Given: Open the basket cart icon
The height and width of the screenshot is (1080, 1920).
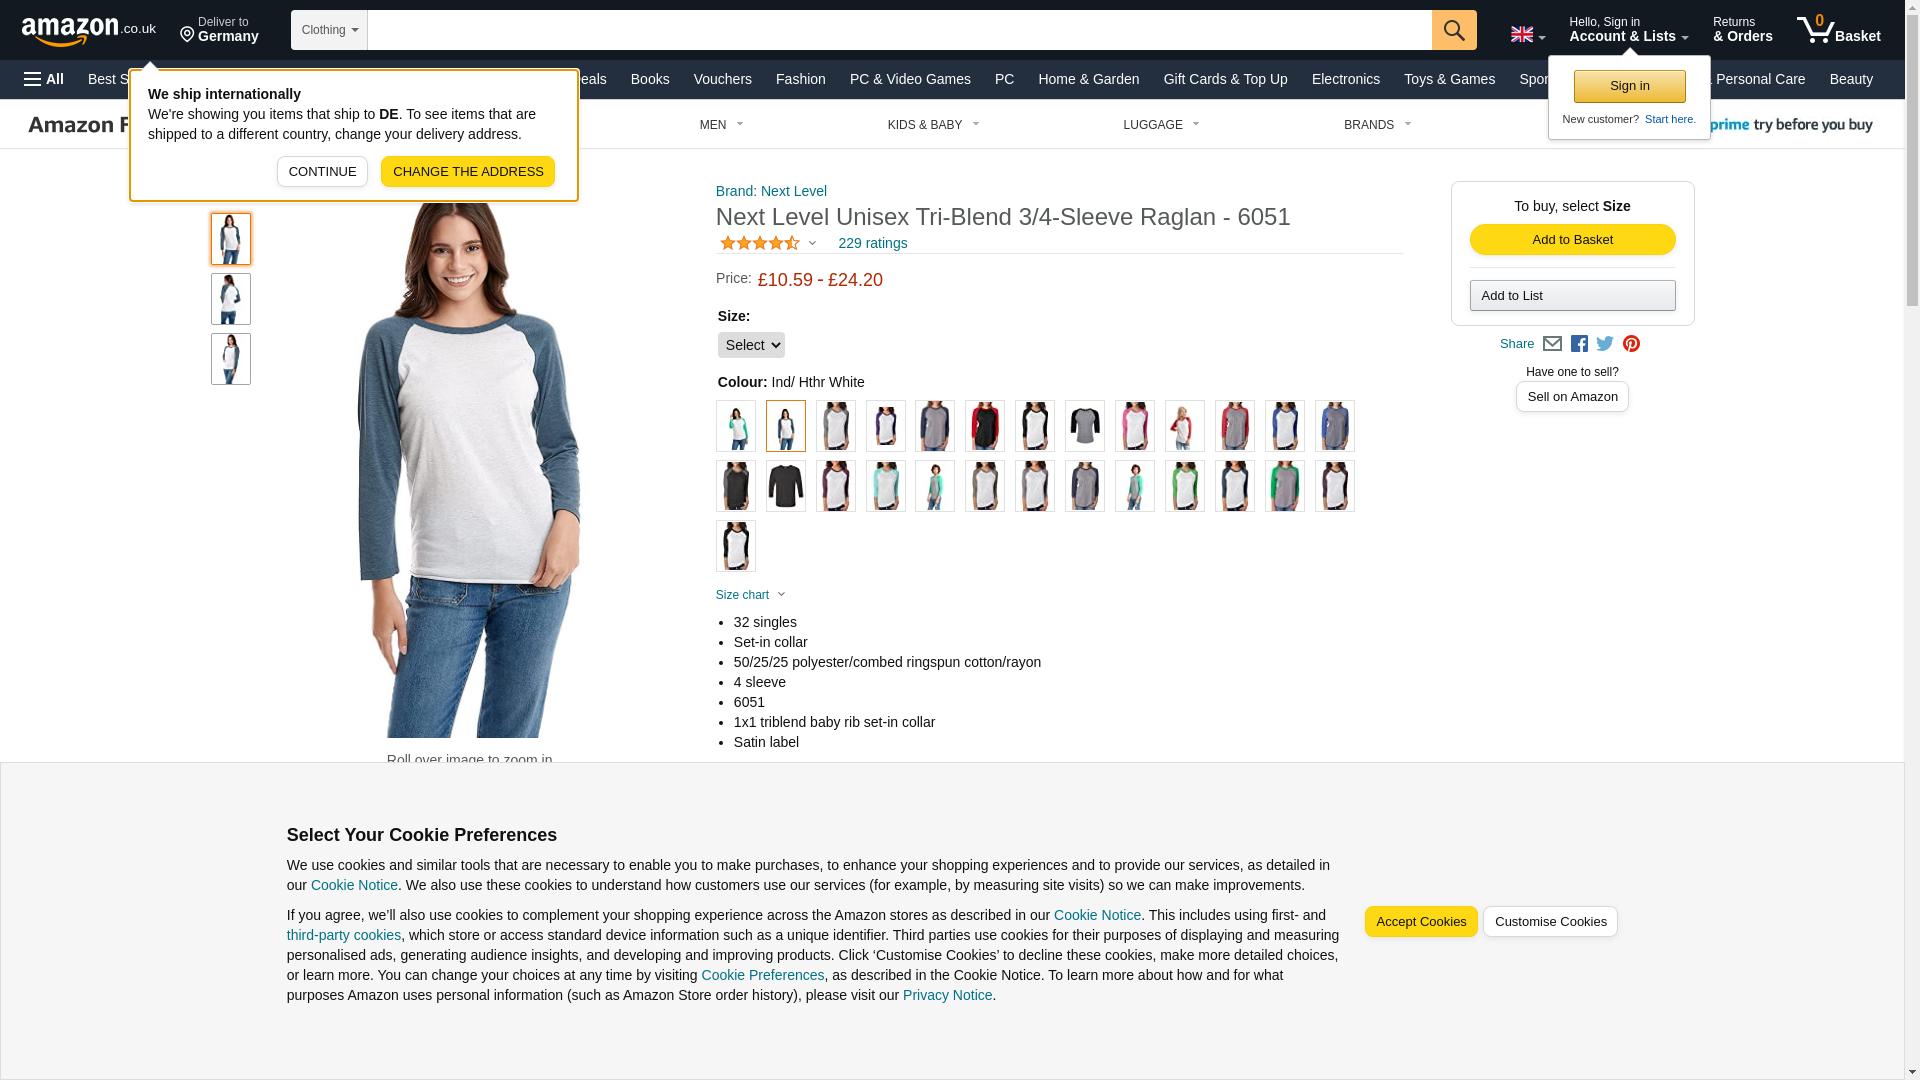Looking at the screenshot, I should tap(1838, 30).
